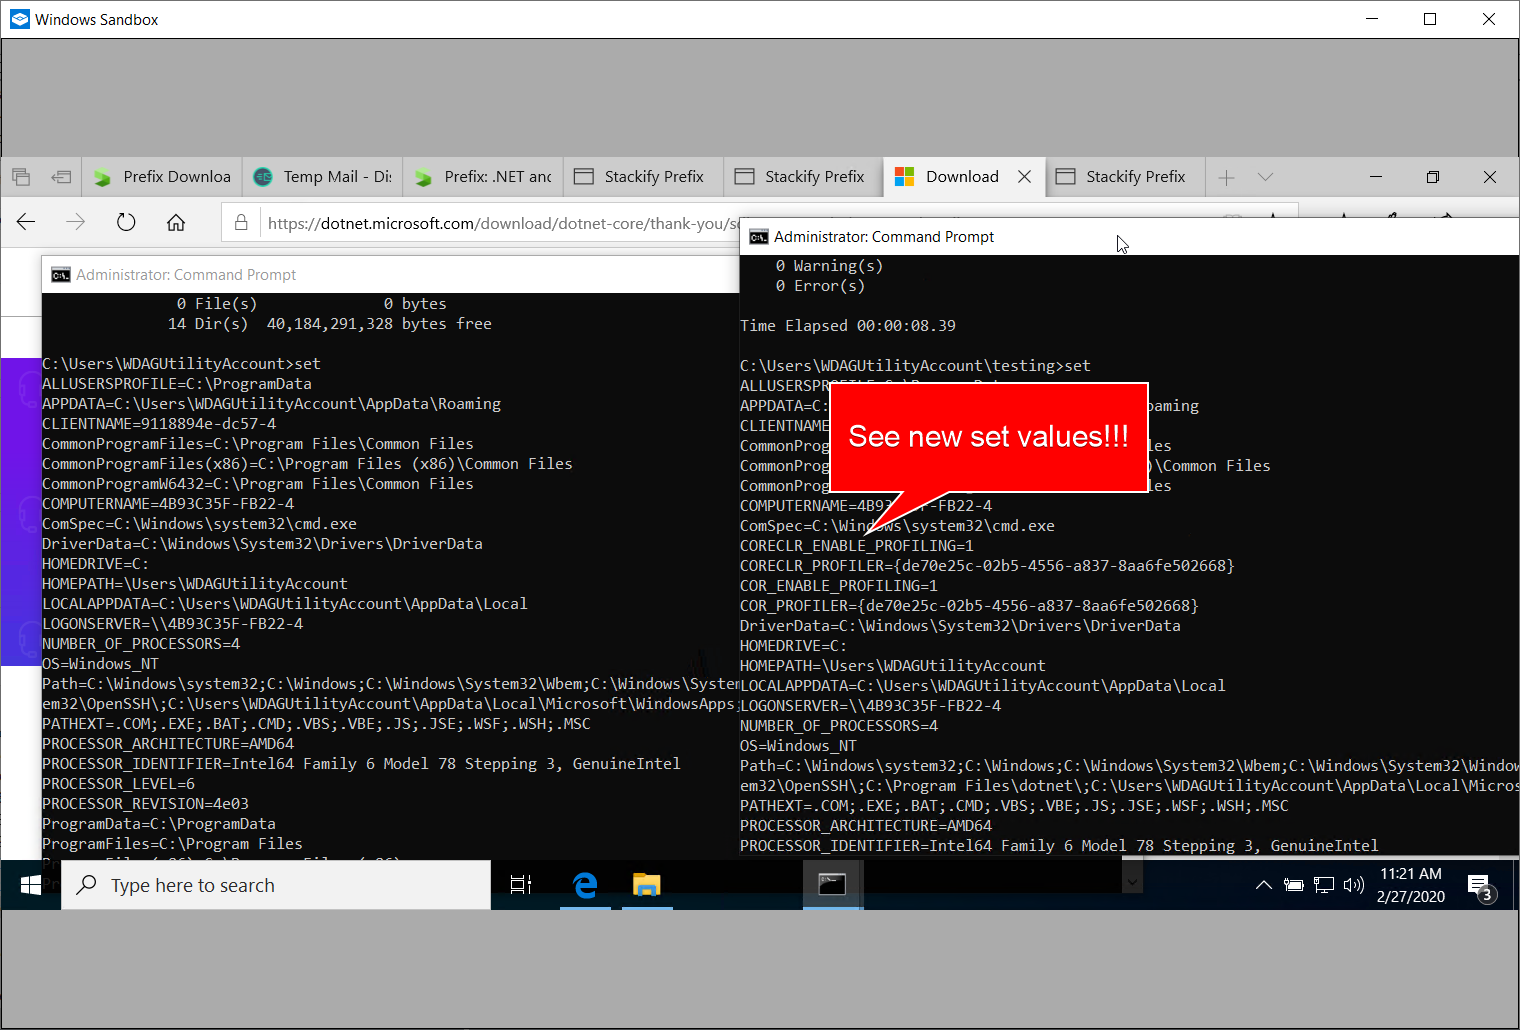
Task: Click the CLIENTNAME=9118894e-dc57-4 line
Action: 159,424
